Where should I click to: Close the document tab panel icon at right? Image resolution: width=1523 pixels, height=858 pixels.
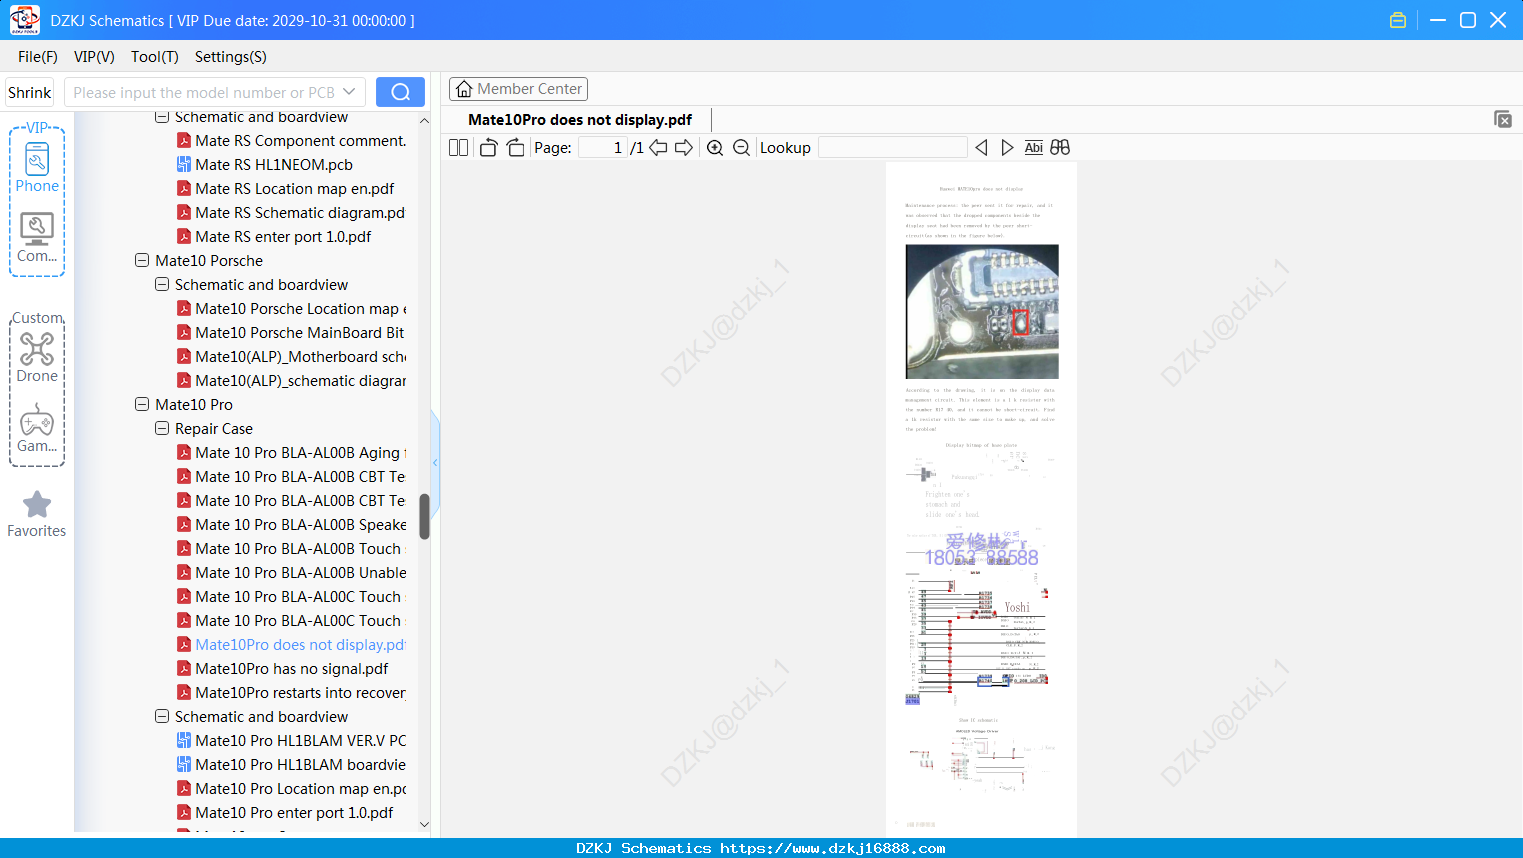point(1502,119)
